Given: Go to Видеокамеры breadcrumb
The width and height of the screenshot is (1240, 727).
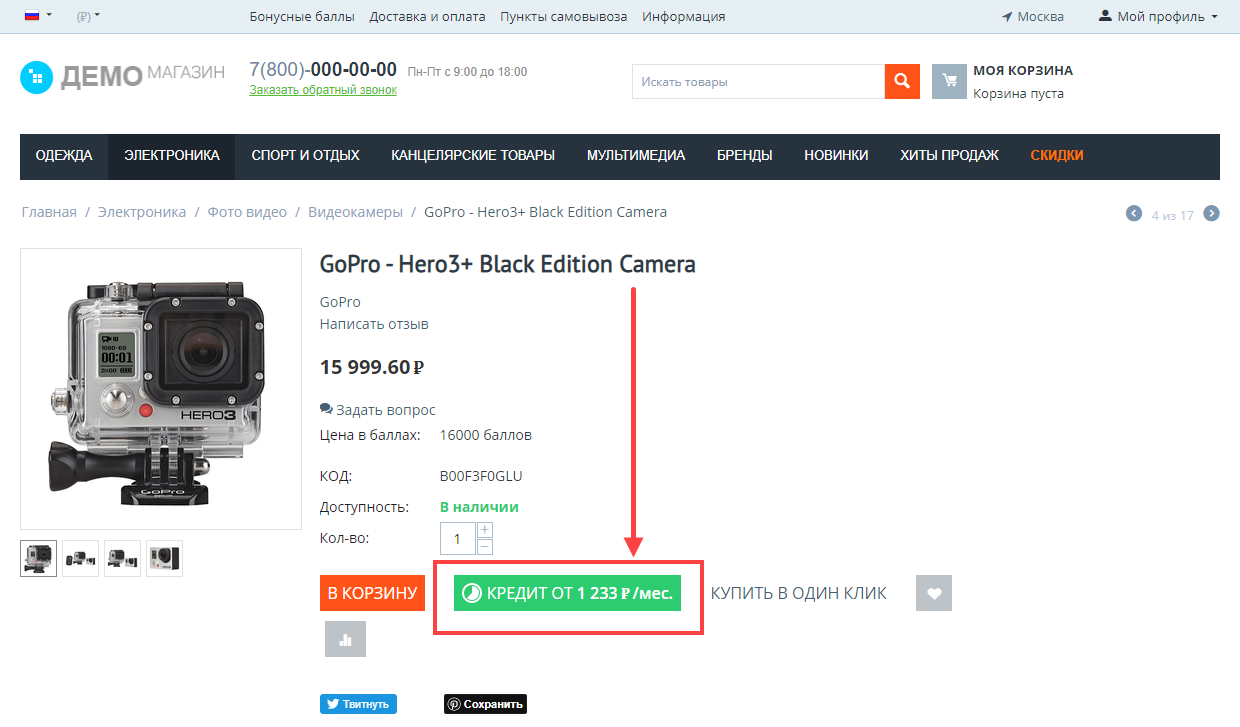Looking at the screenshot, I should click(x=355, y=212).
